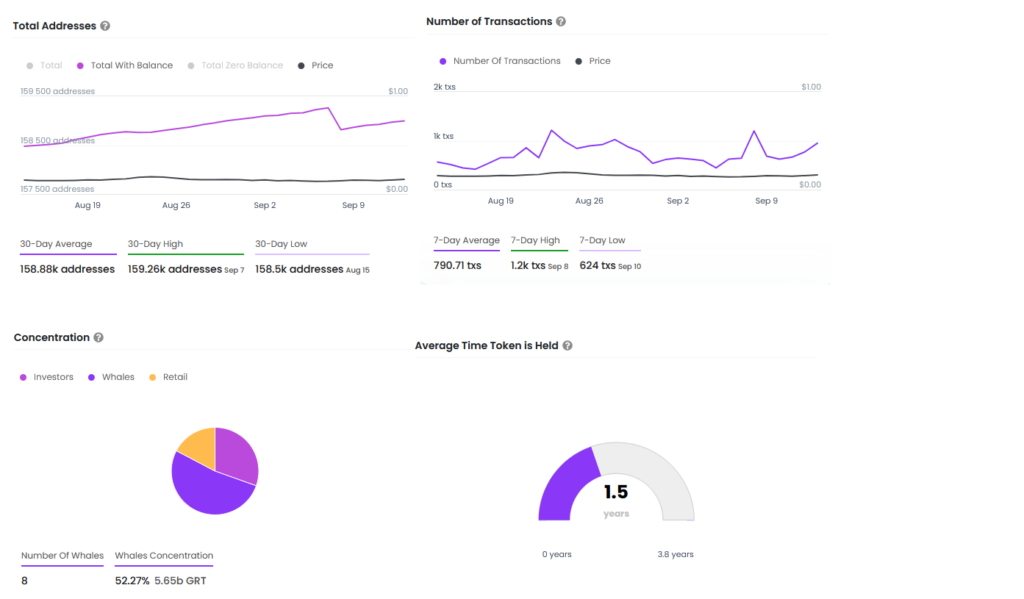Image resolution: width=1024 pixels, height=599 pixels.
Task: Click the Total Addresses help icon
Action: coord(105,26)
